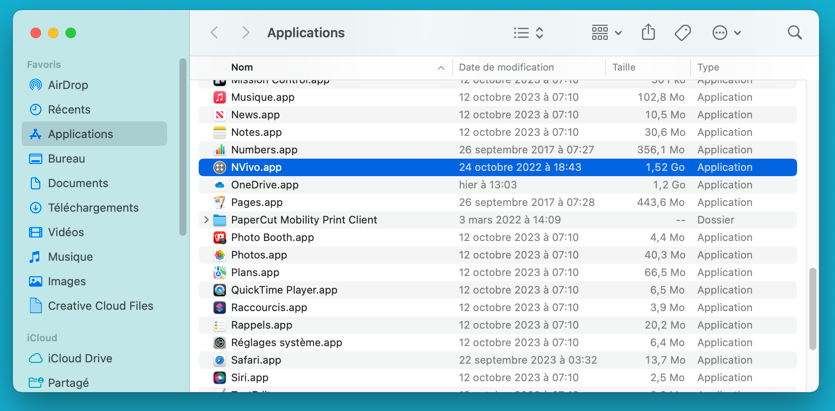Open the list view mode selector

(528, 33)
